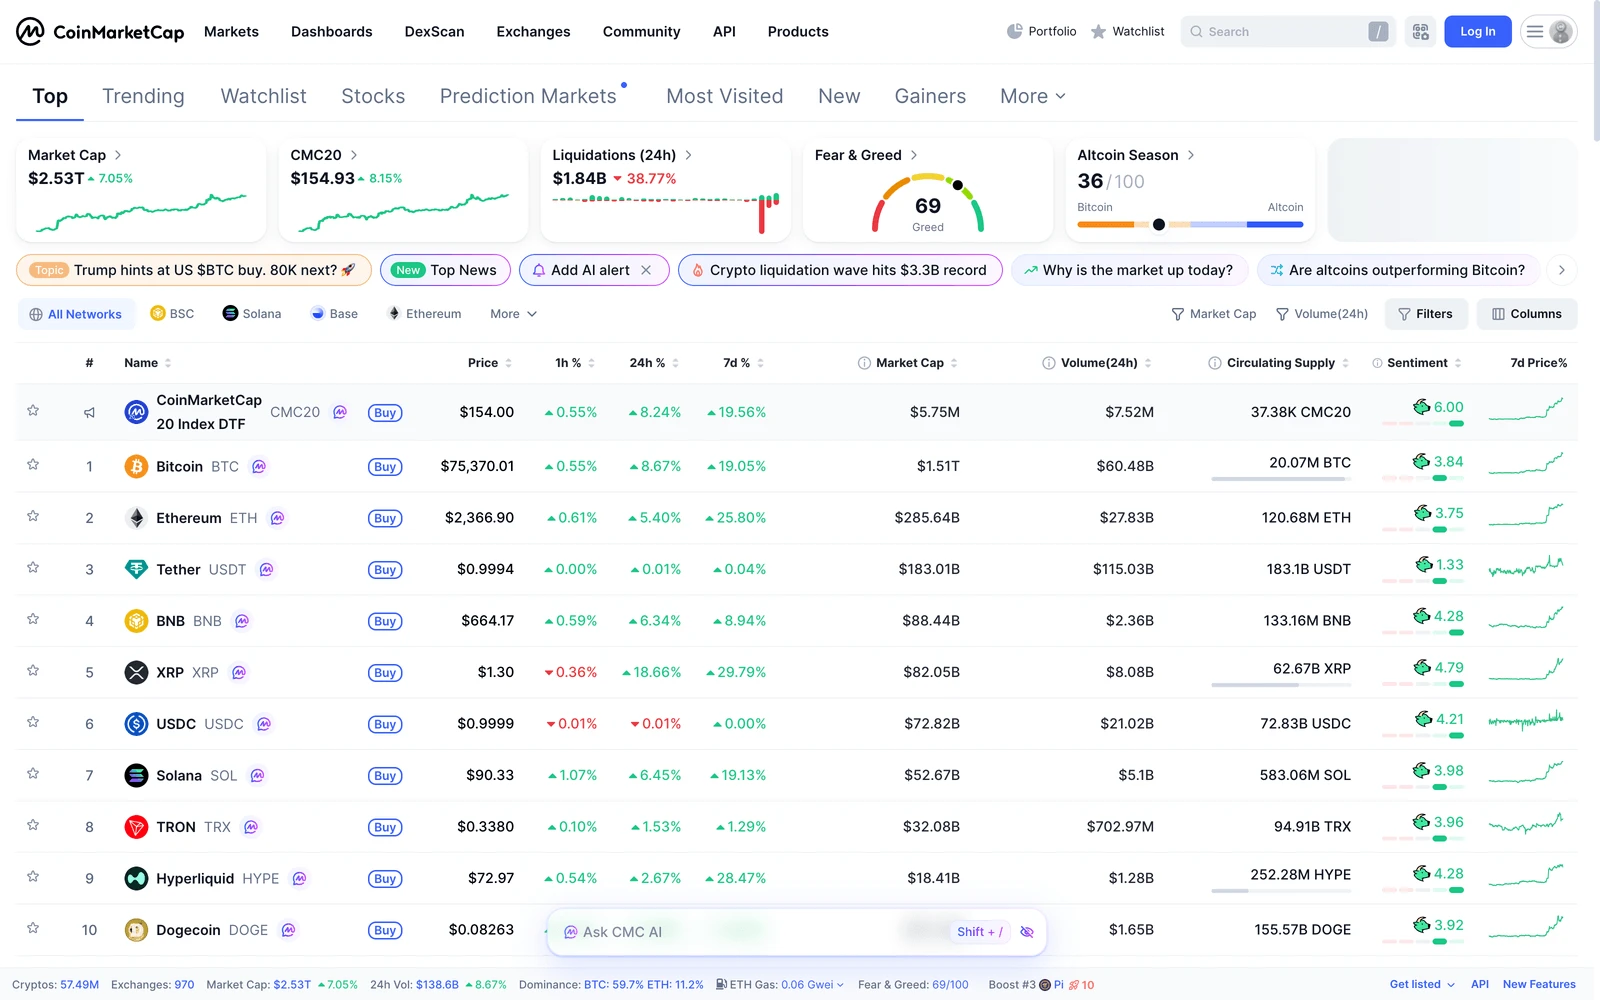Switch to the Gainers tab
The image size is (1600, 1000).
(930, 96)
